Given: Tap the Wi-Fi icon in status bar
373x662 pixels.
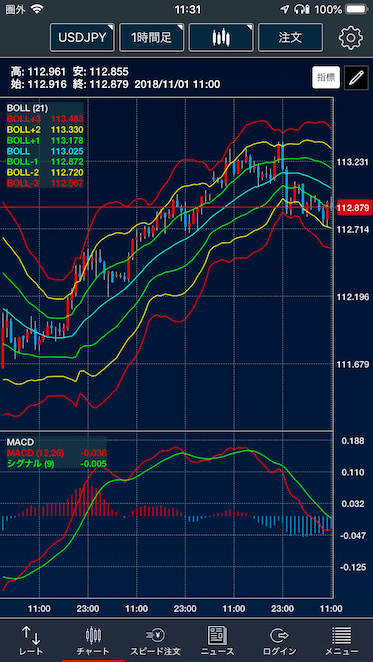Looking at the screenshot, I should tap(38, 10).
